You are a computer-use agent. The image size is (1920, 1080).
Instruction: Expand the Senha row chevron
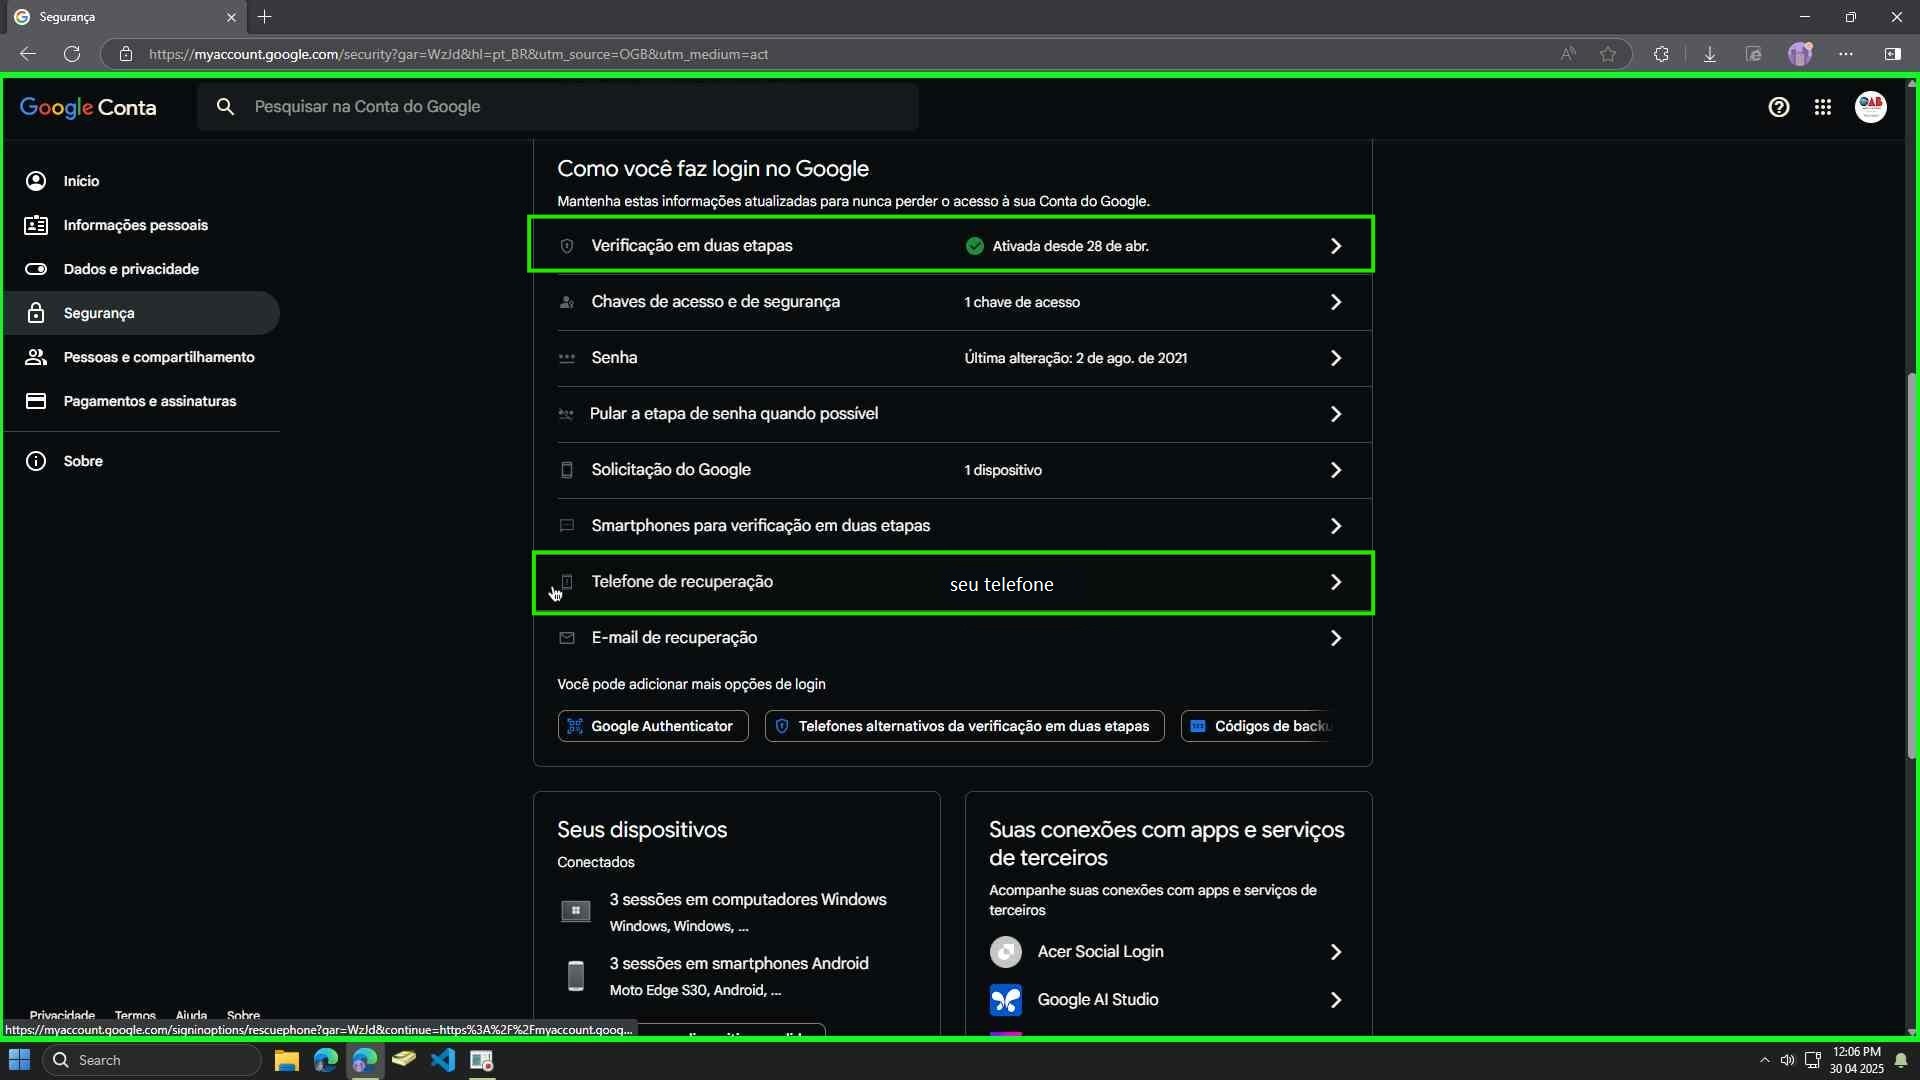click(x=1335, y=358)
